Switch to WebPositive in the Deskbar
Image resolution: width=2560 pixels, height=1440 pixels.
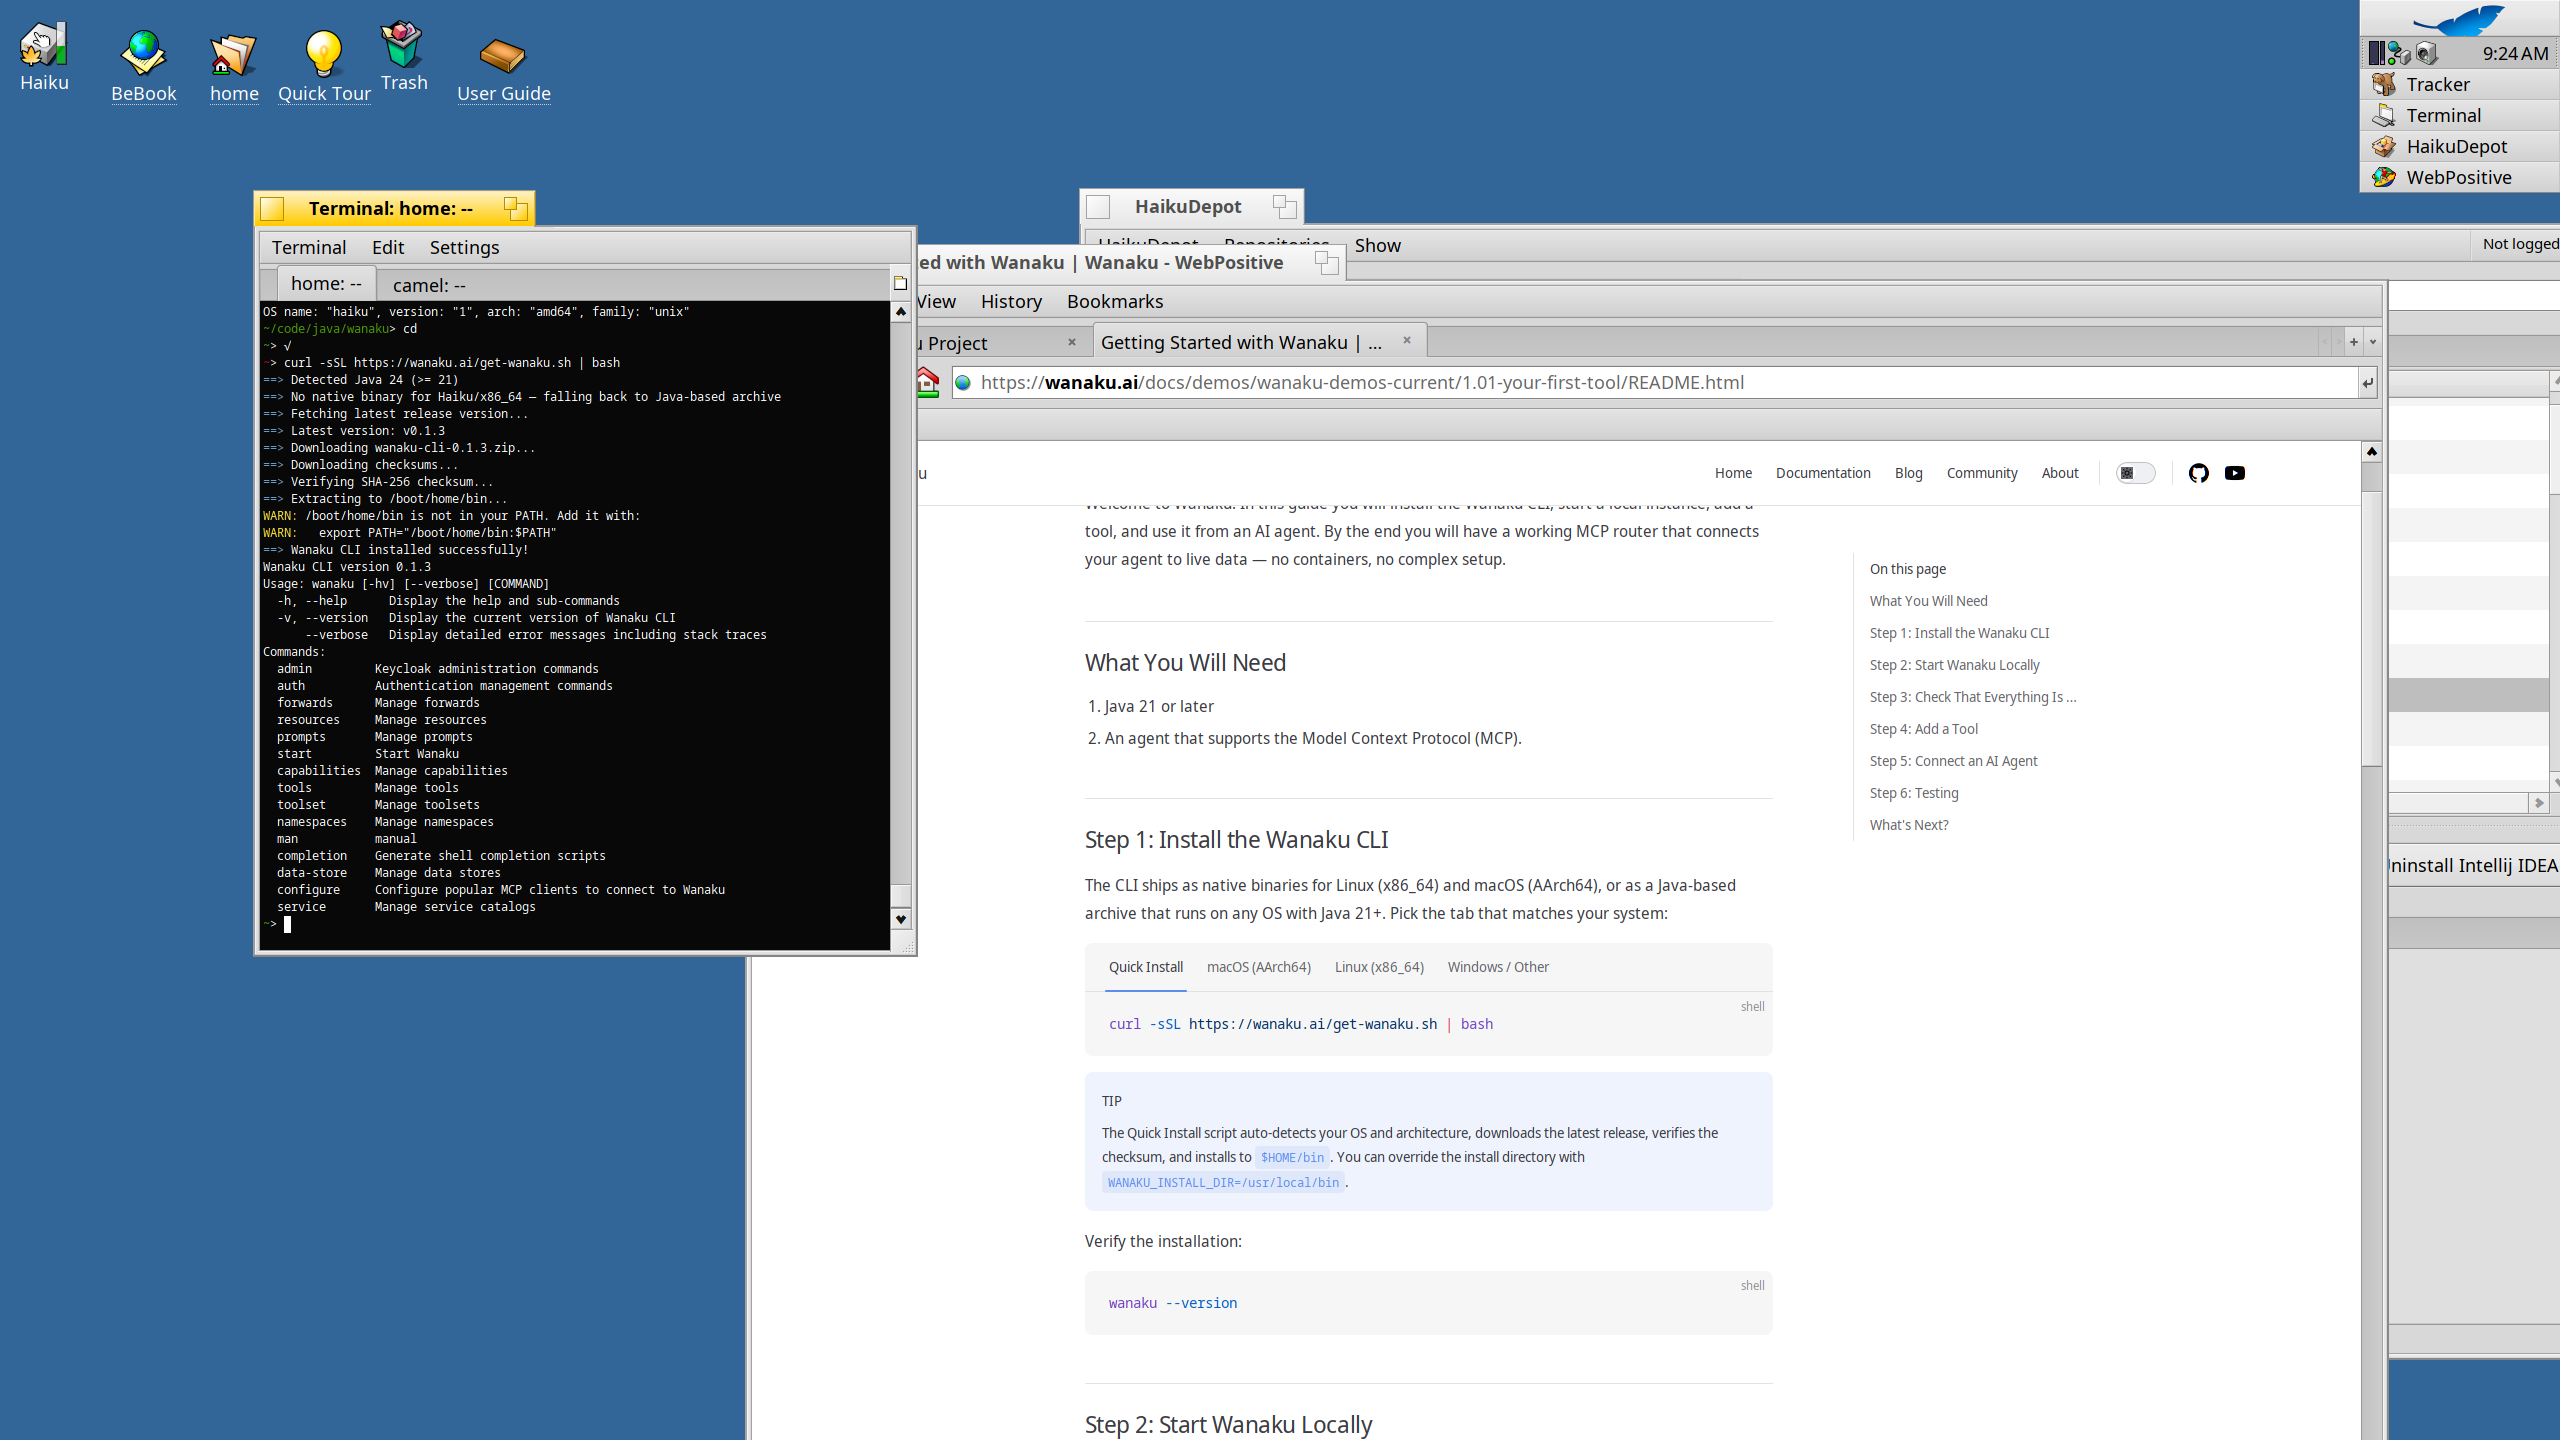2460,177
